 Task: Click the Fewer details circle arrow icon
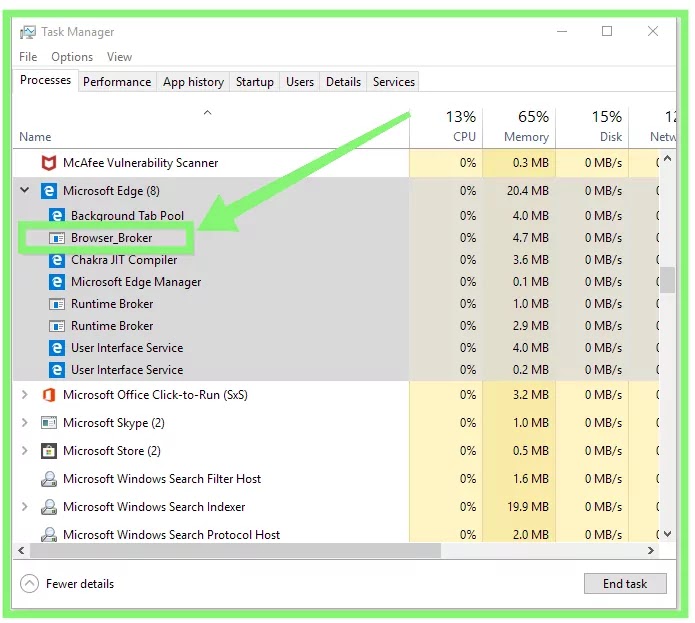point(29,584)
